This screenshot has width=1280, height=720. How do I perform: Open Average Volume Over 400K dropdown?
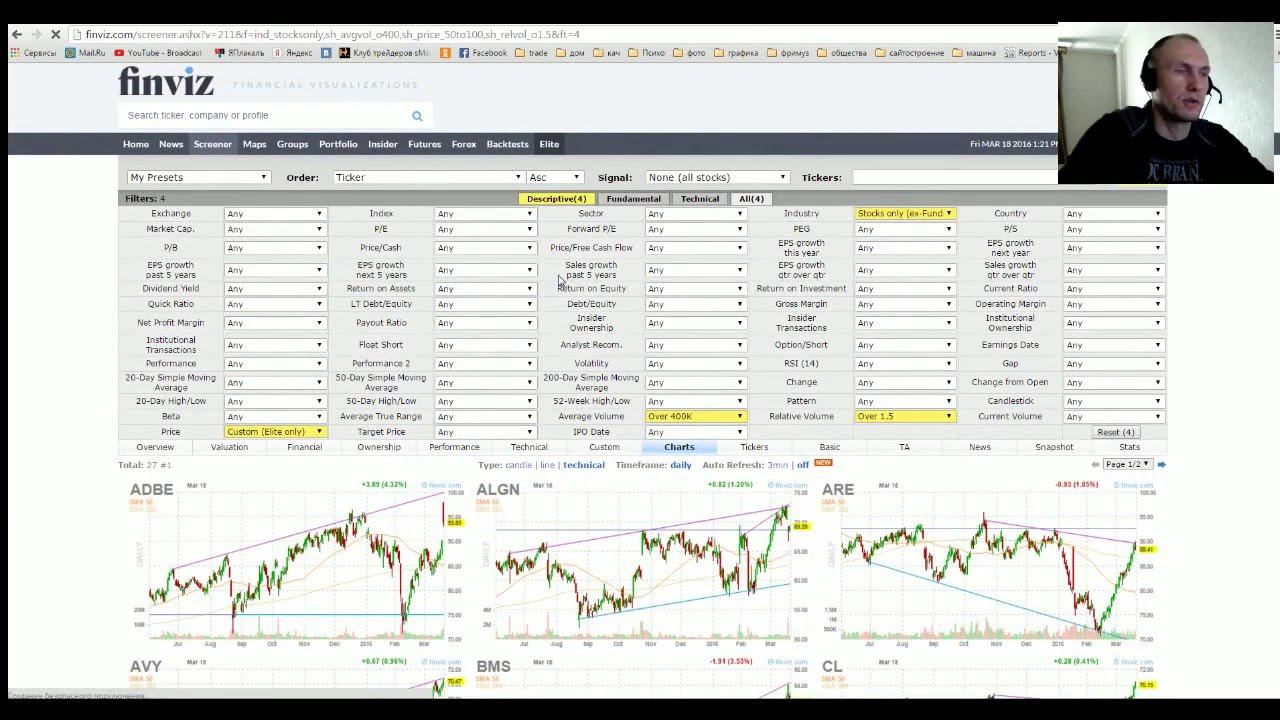(695, 416)
